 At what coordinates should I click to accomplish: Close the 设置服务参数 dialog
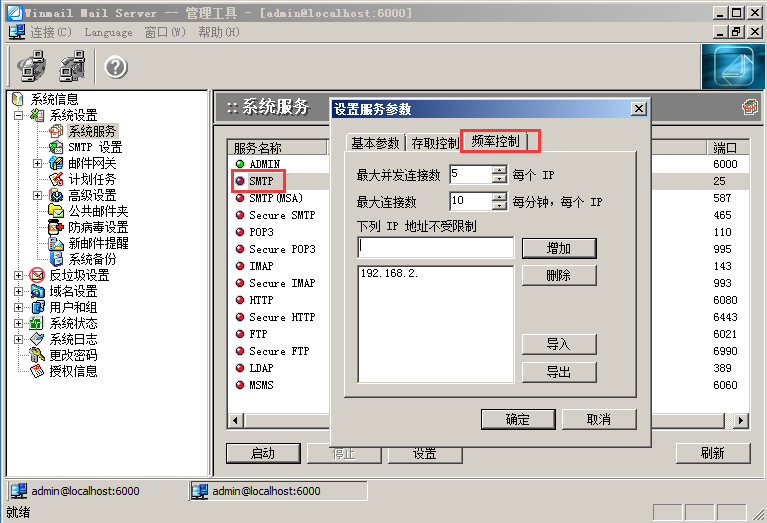click(638, 109)
